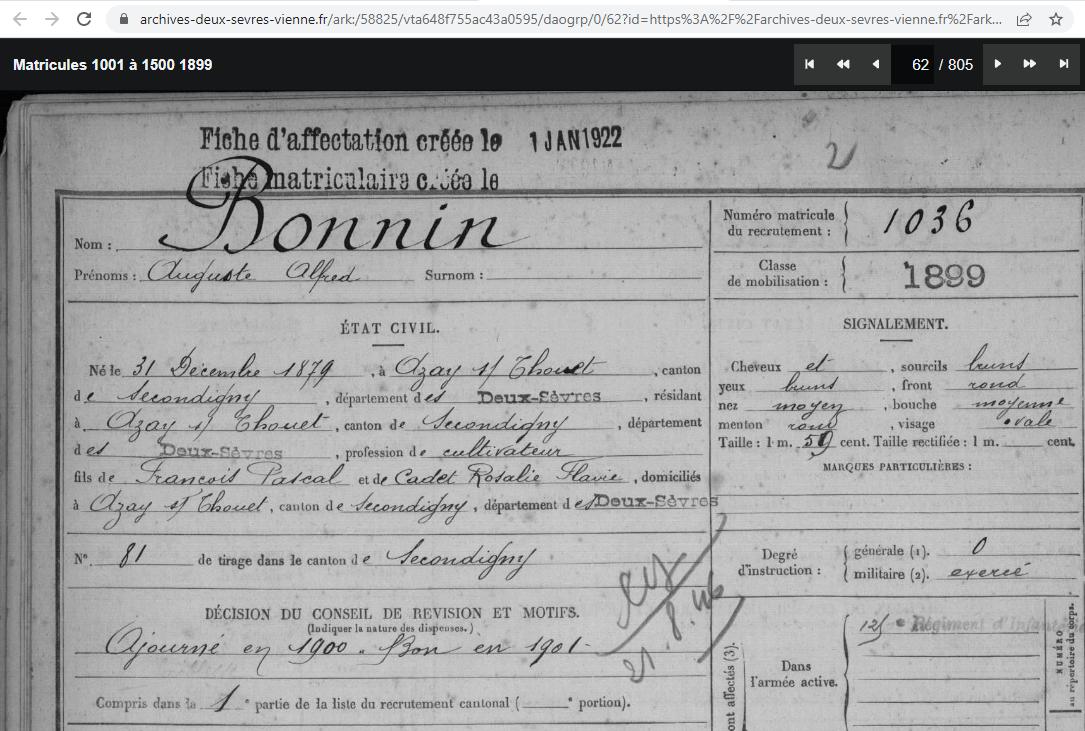View site security lock info
The width and height of the screenshot is (1085, 731).
[124, 19]
